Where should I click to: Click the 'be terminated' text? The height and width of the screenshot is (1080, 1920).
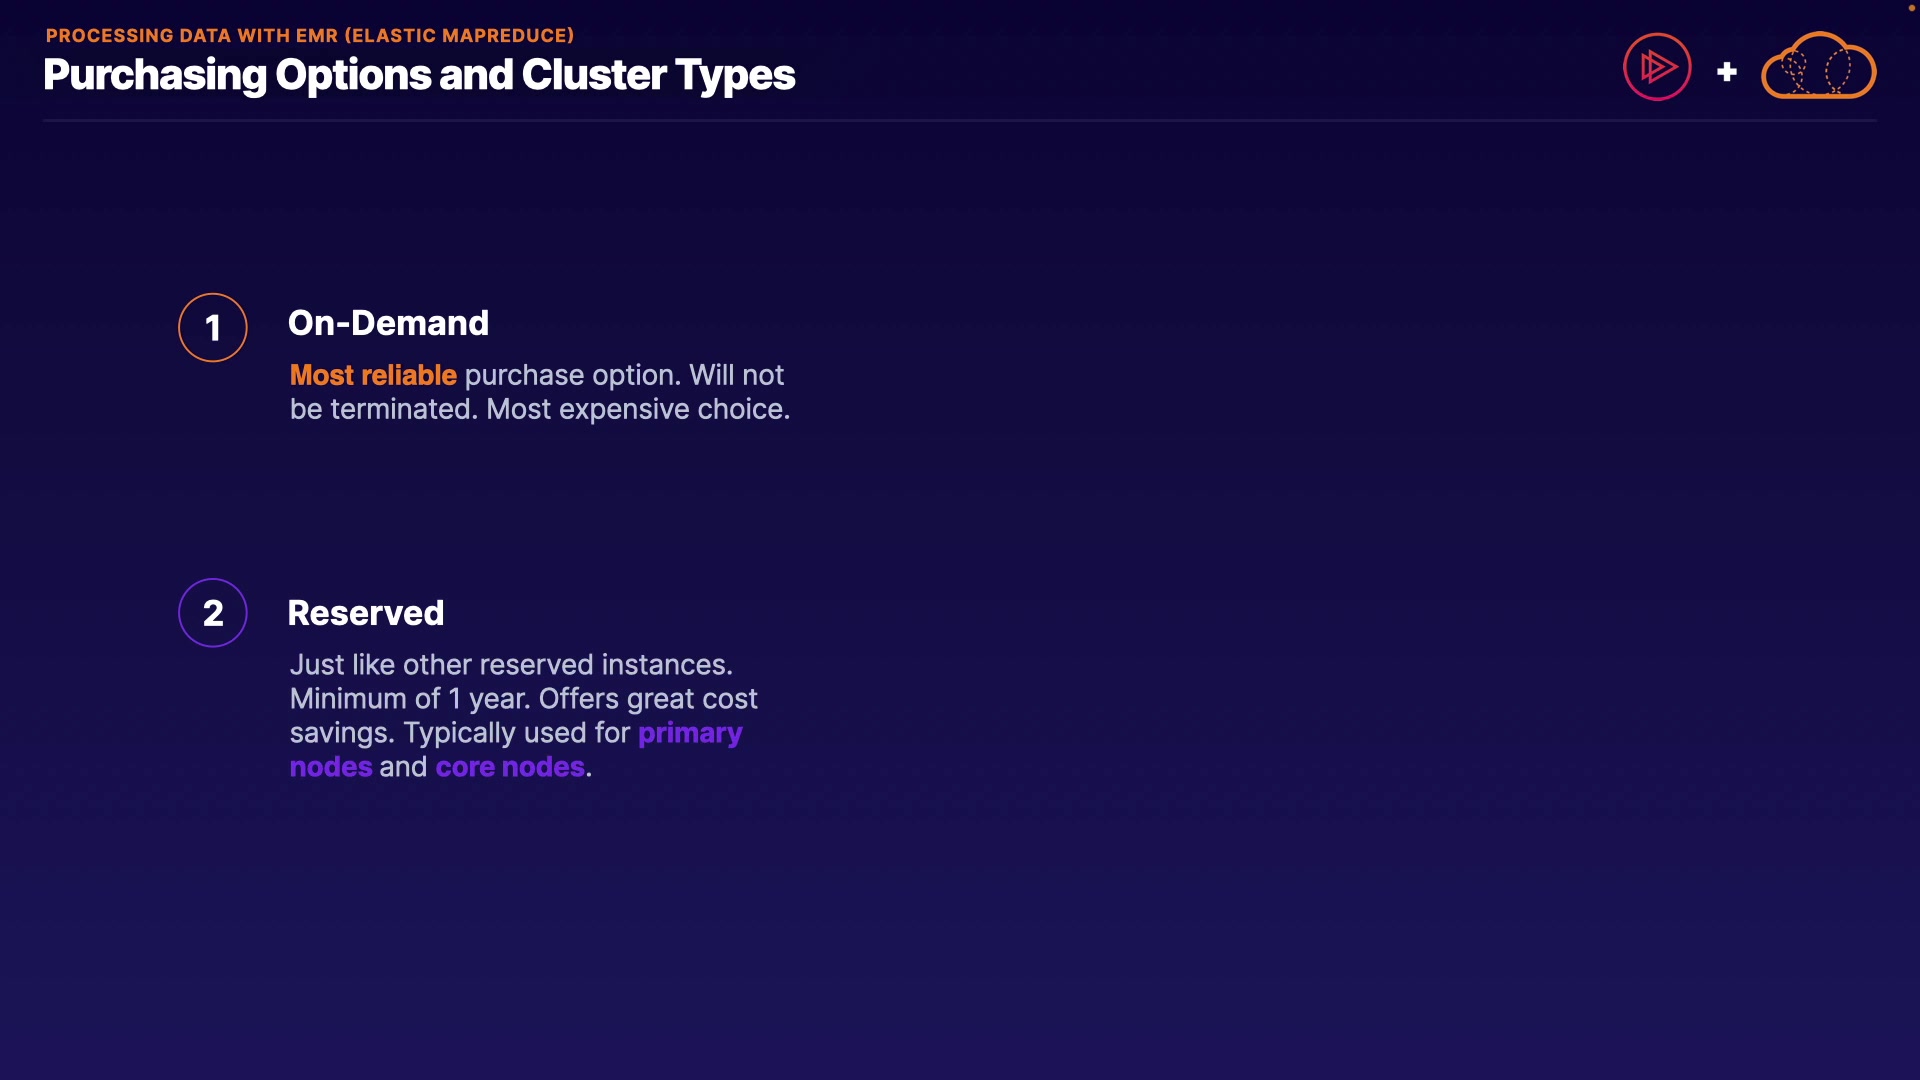coord(382,409)
